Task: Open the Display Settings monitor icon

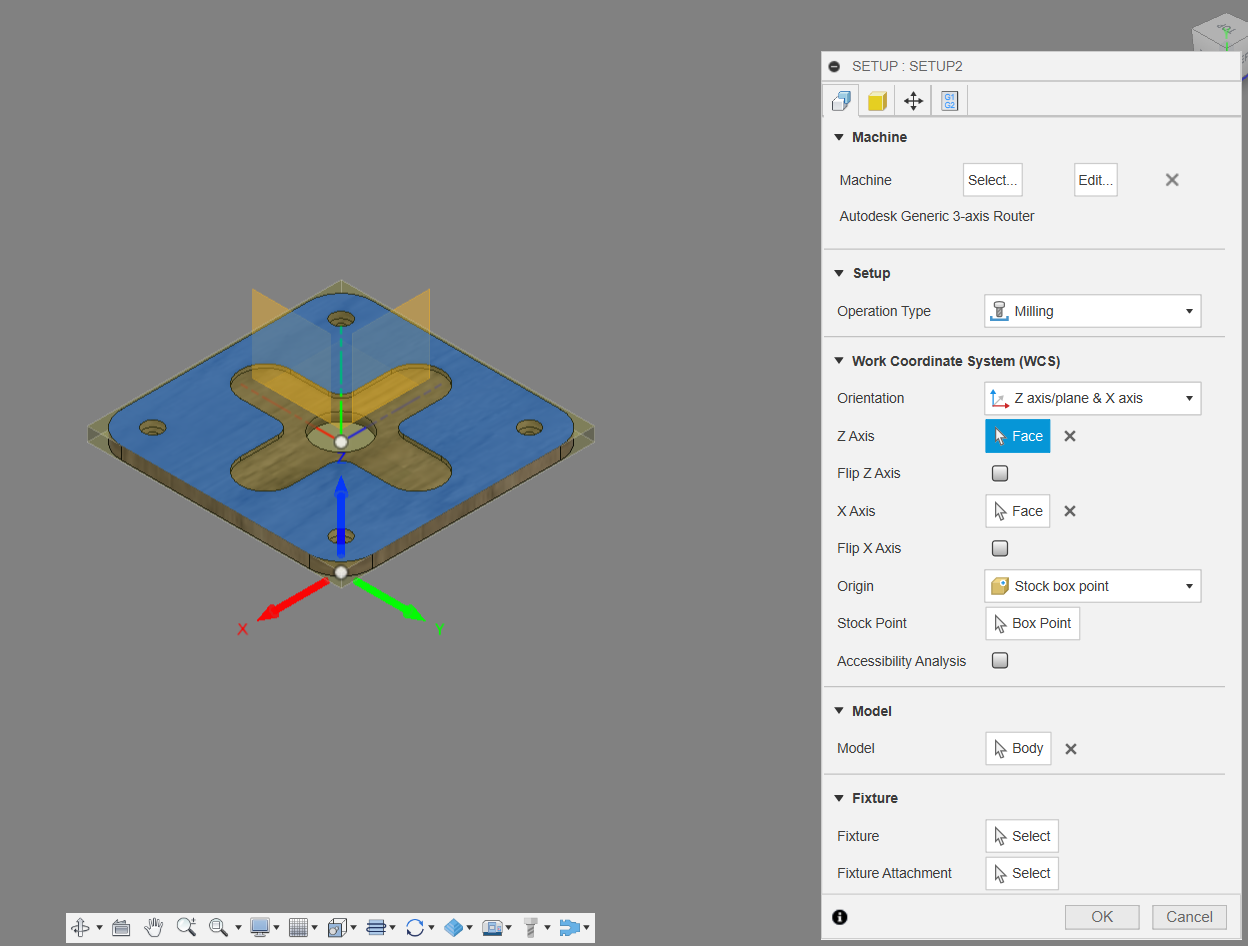Action: coord(260,928)
